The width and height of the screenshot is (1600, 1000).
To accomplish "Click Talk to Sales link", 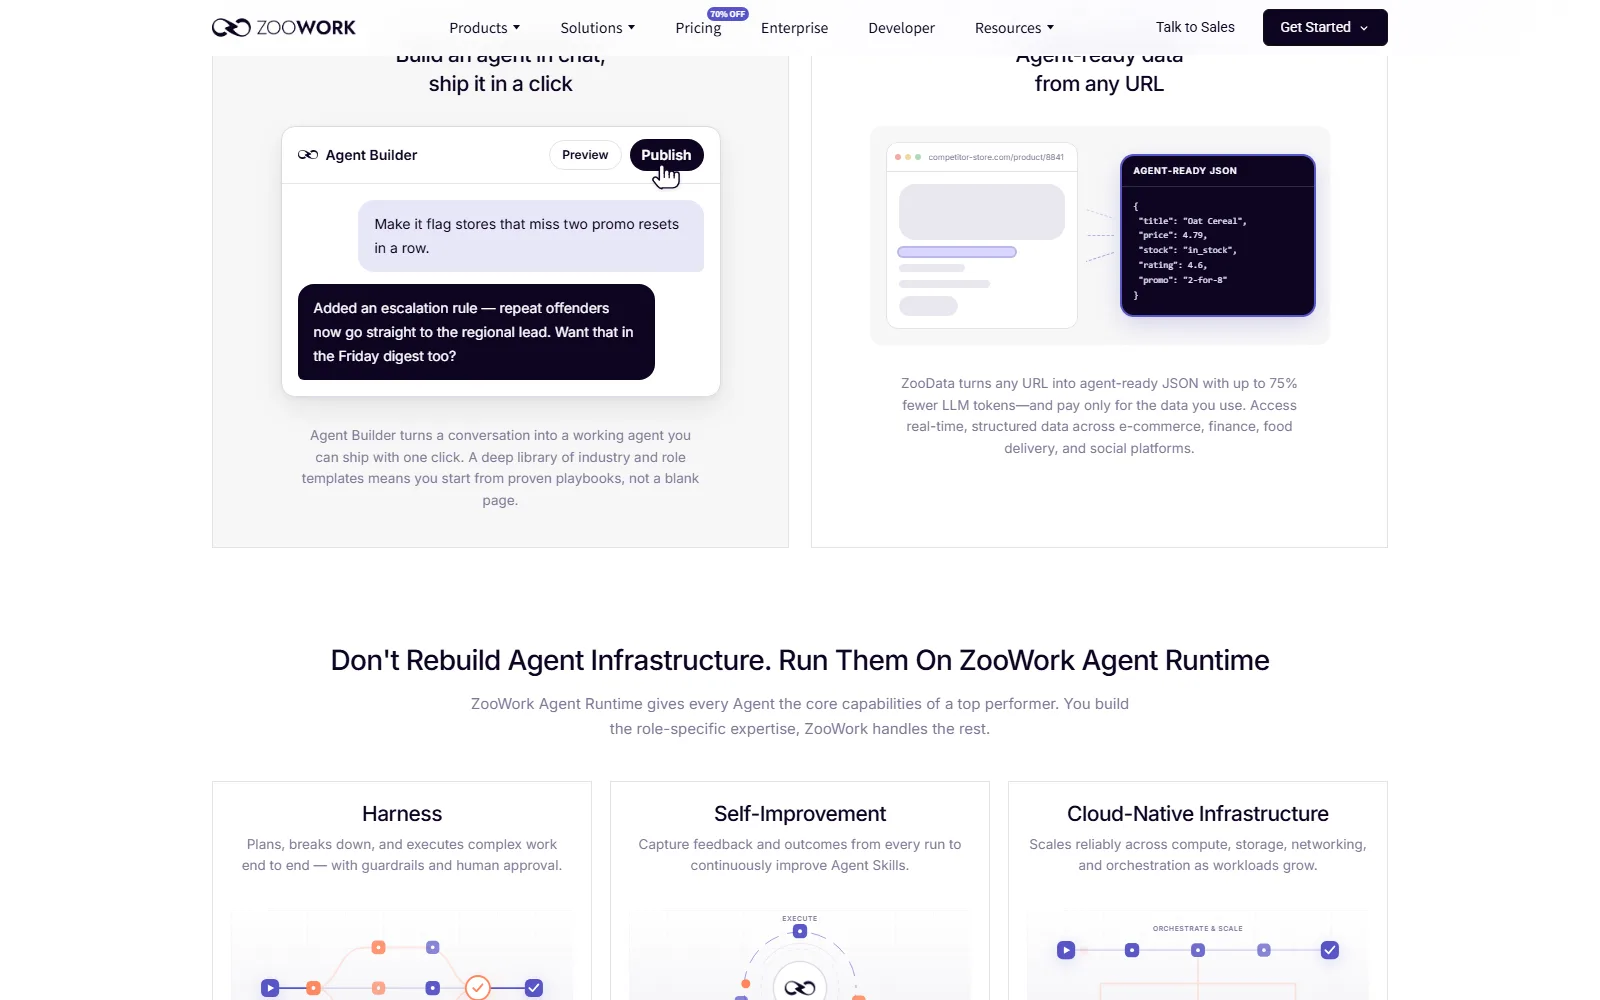I will click(x=1195, y=27).
